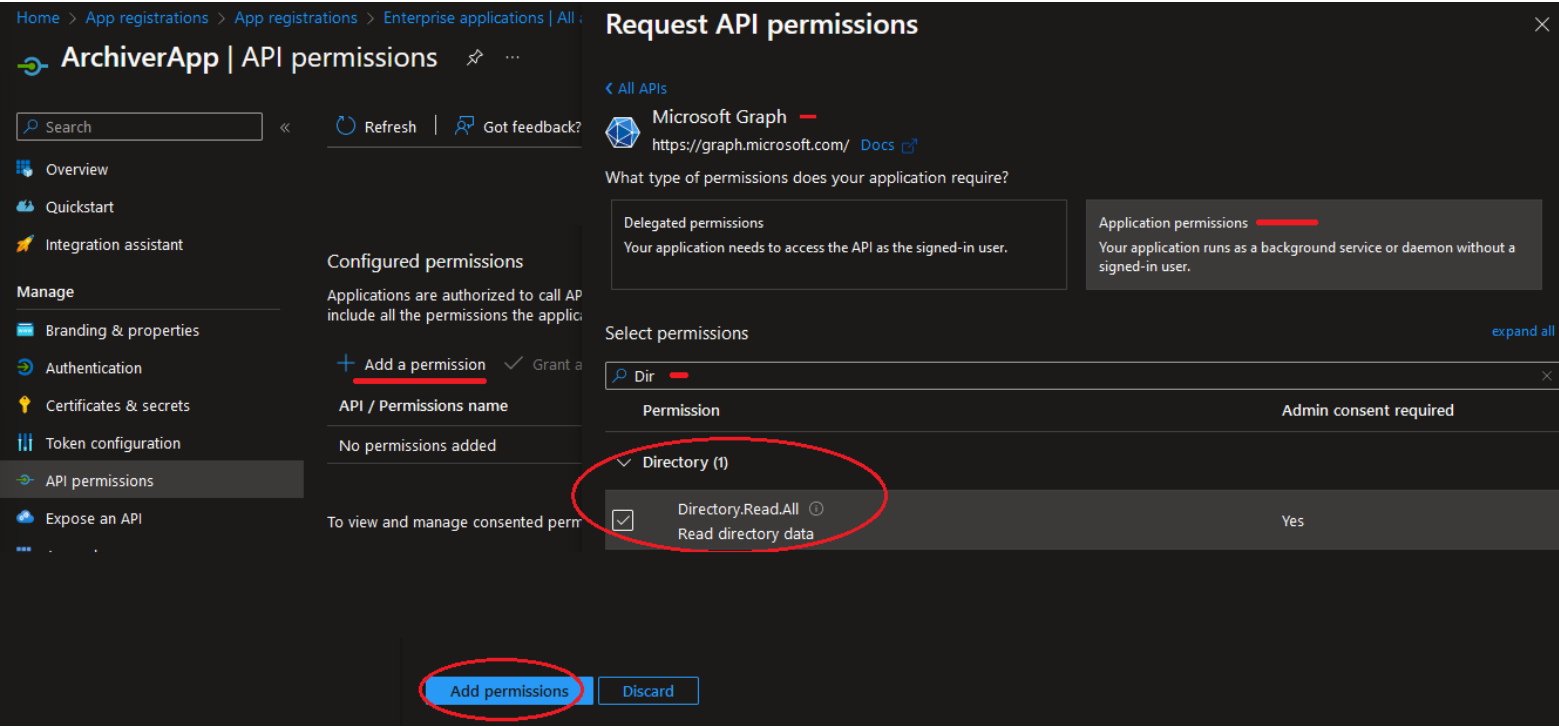Click Got feedback? button
Screen dimensions: 1559x727
518,127
